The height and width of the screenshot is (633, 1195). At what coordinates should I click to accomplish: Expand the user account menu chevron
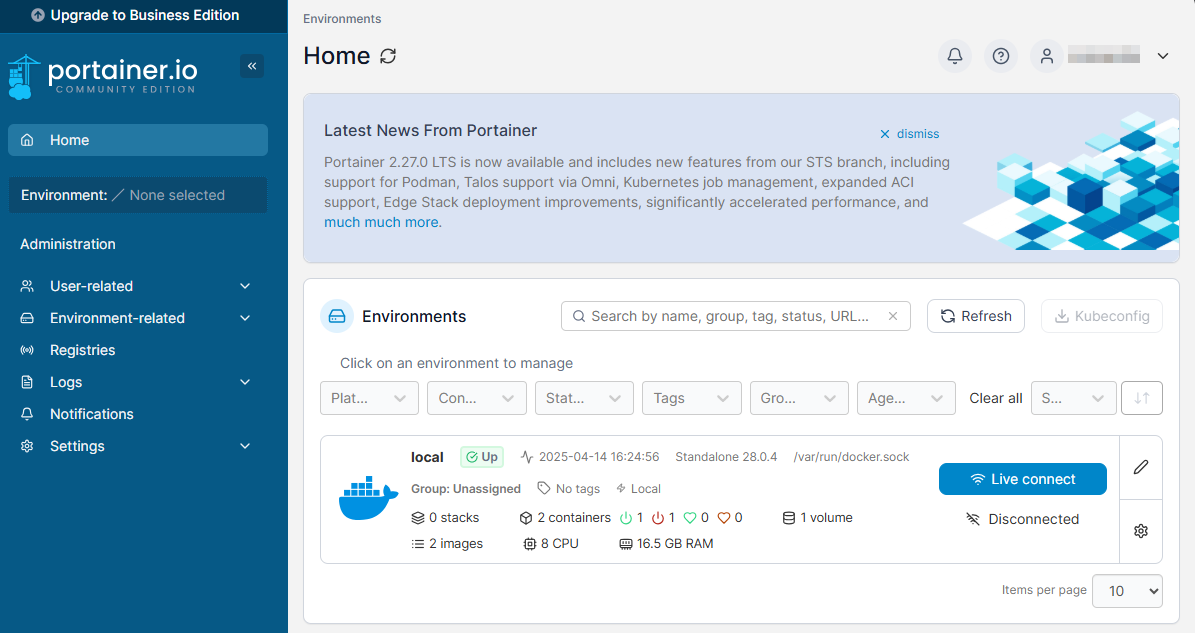pyautogui.click(x=1162, y=56)
